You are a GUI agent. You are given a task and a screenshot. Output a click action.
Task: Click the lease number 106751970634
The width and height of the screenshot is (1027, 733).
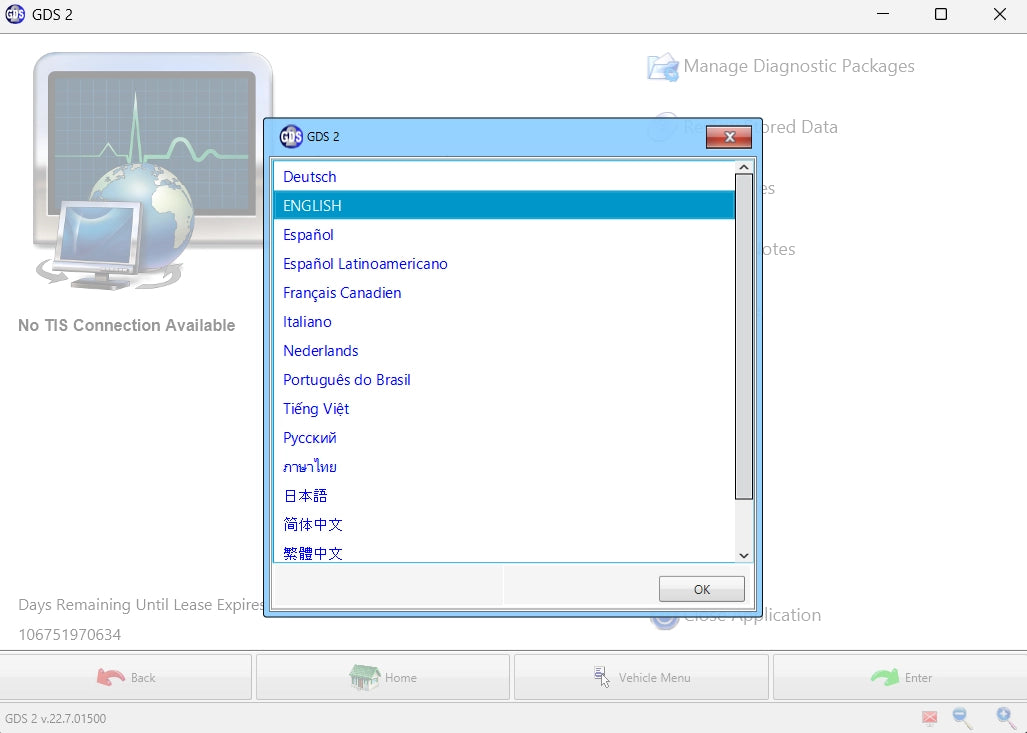click(x=69, y=634)
